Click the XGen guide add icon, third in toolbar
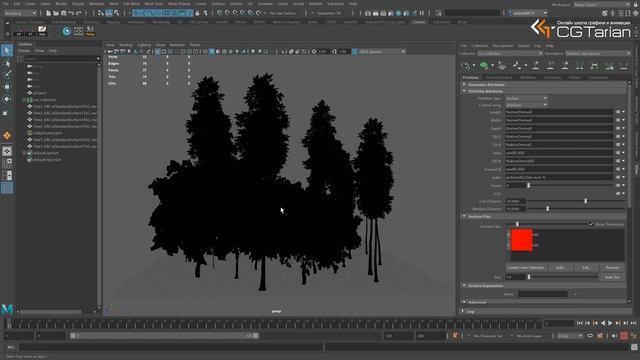The image size is (640, 360). pos(502,65)
